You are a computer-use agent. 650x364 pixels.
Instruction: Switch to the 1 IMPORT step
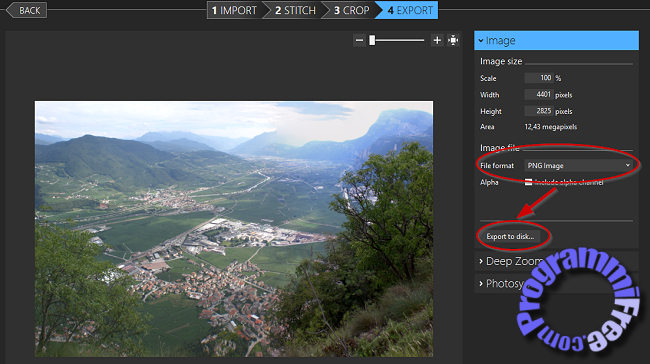tap(234, 10)
